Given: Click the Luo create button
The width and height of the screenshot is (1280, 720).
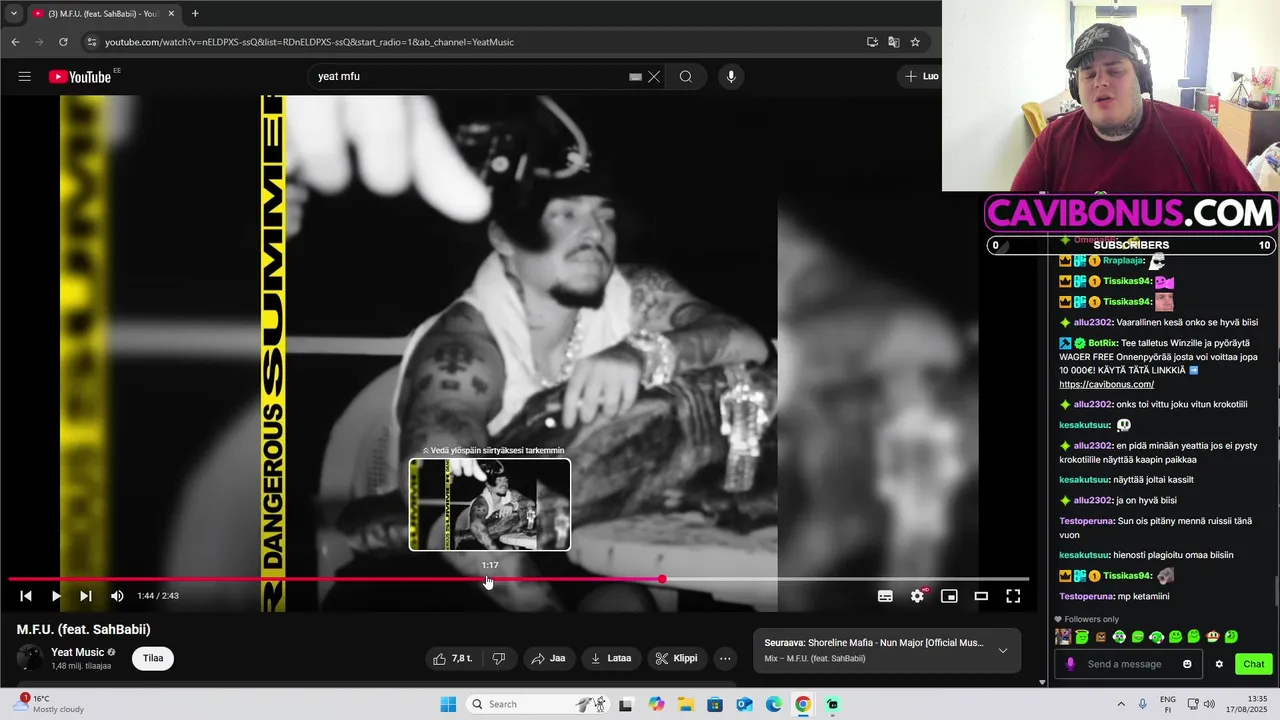Looking at the screenshot, I should click(x=921, y=77).
